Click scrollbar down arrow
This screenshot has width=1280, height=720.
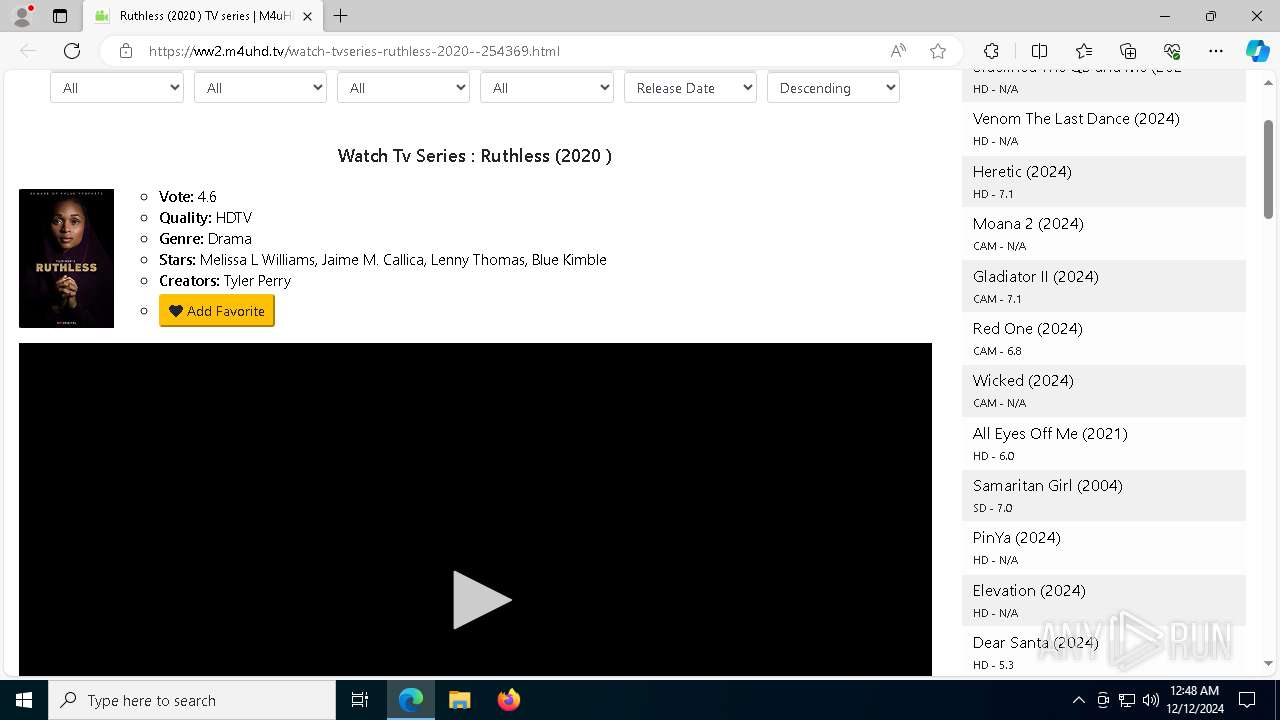click(1268, 664)
